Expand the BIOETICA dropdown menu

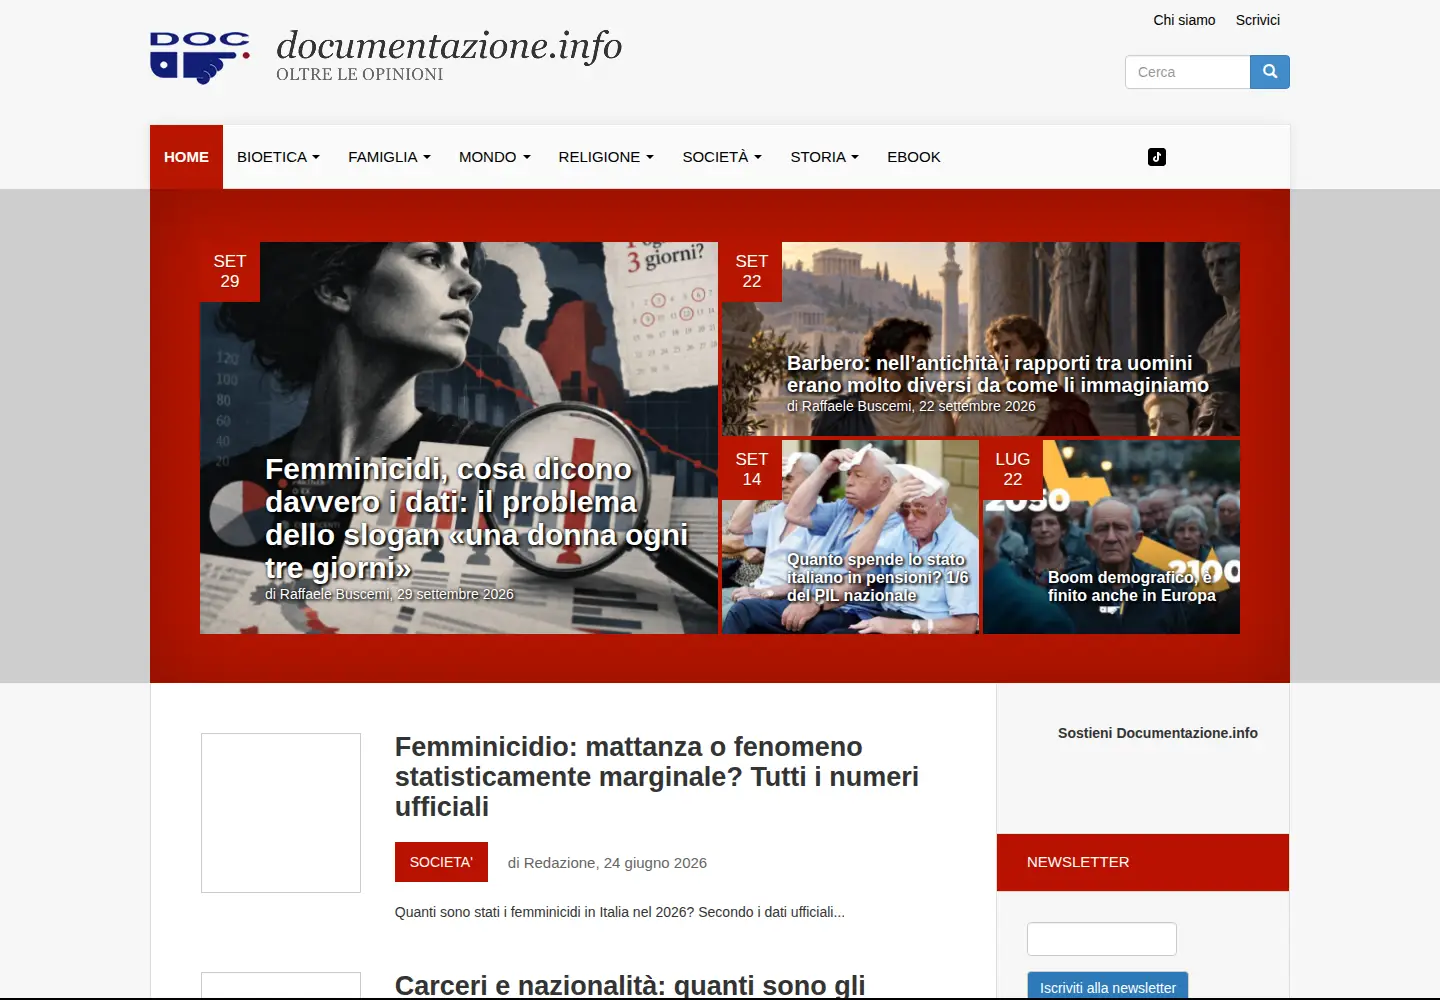point(278,157)
